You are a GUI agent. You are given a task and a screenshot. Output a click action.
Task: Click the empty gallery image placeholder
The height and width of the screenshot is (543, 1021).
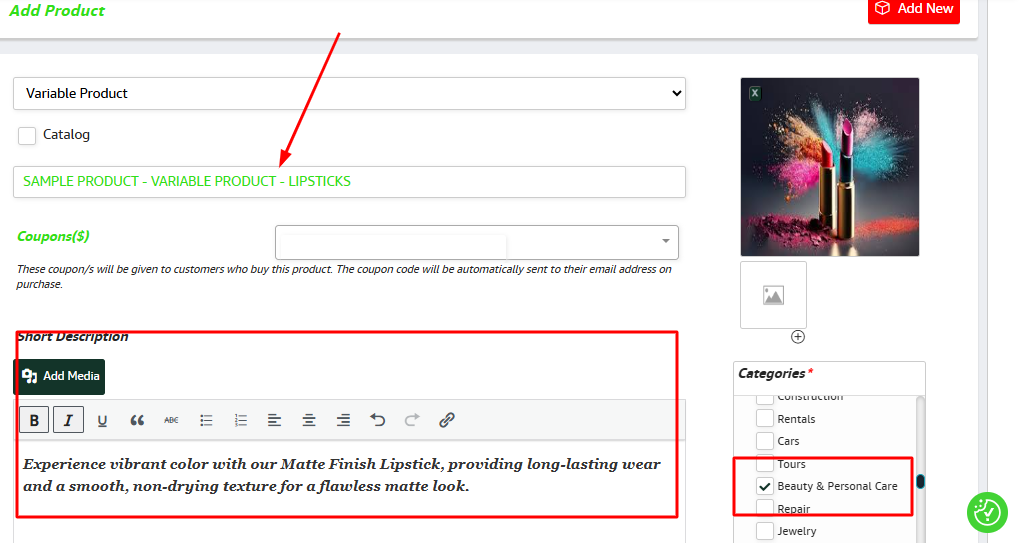click(774, 295)
